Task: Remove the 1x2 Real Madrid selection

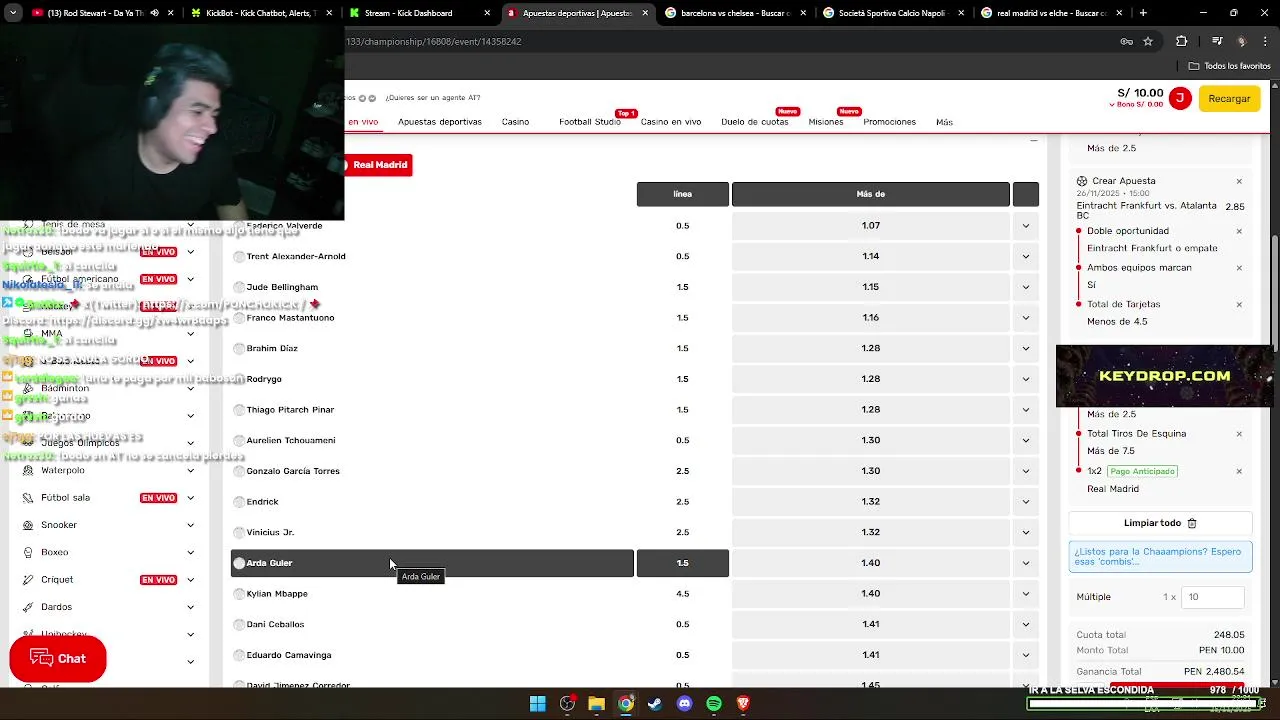Action: coord(1239,471)
